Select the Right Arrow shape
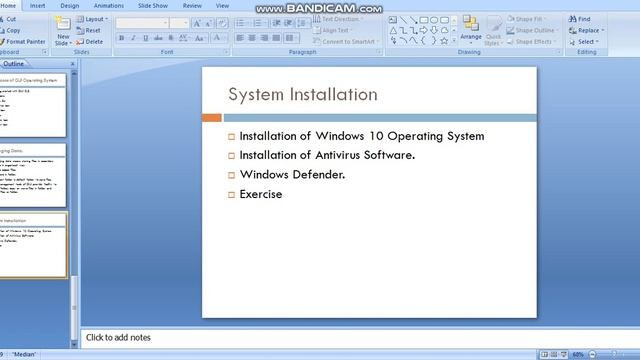Viewport: 640px width, 360px height. (x=424, y=30)
